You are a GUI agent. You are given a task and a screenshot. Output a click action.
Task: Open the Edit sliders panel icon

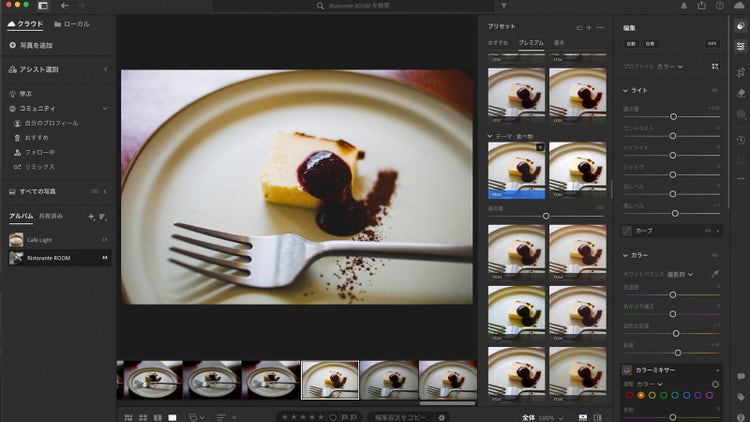coord(740,45)
